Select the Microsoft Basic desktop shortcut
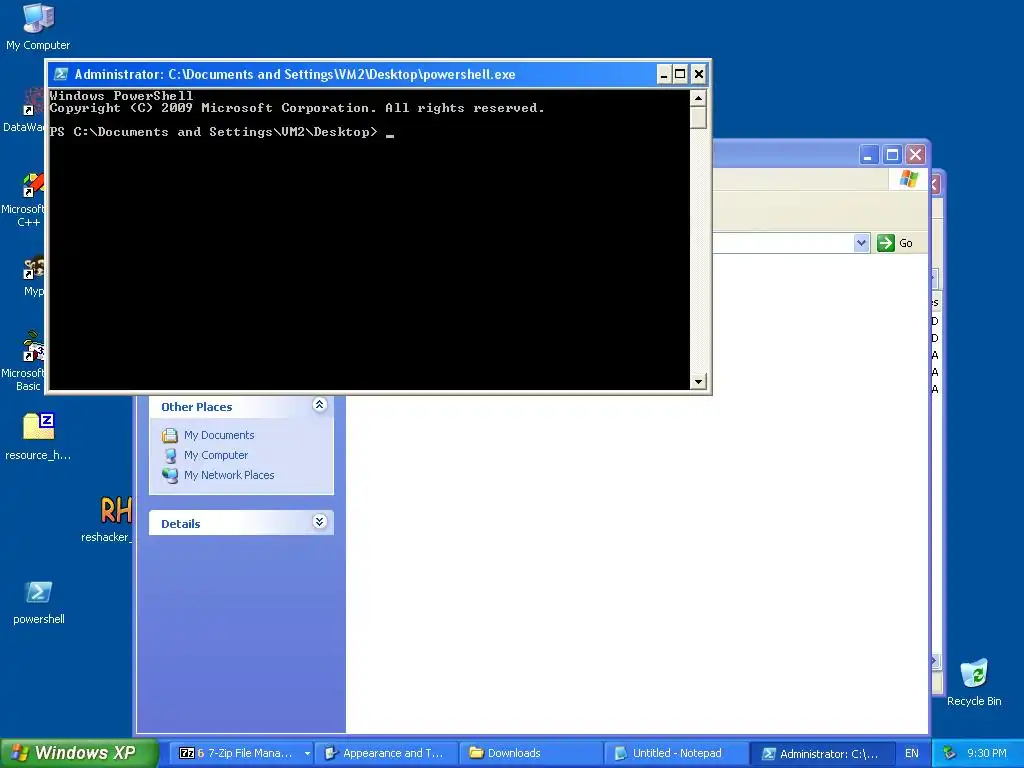1024x768 pixels. tap(26, 360)
